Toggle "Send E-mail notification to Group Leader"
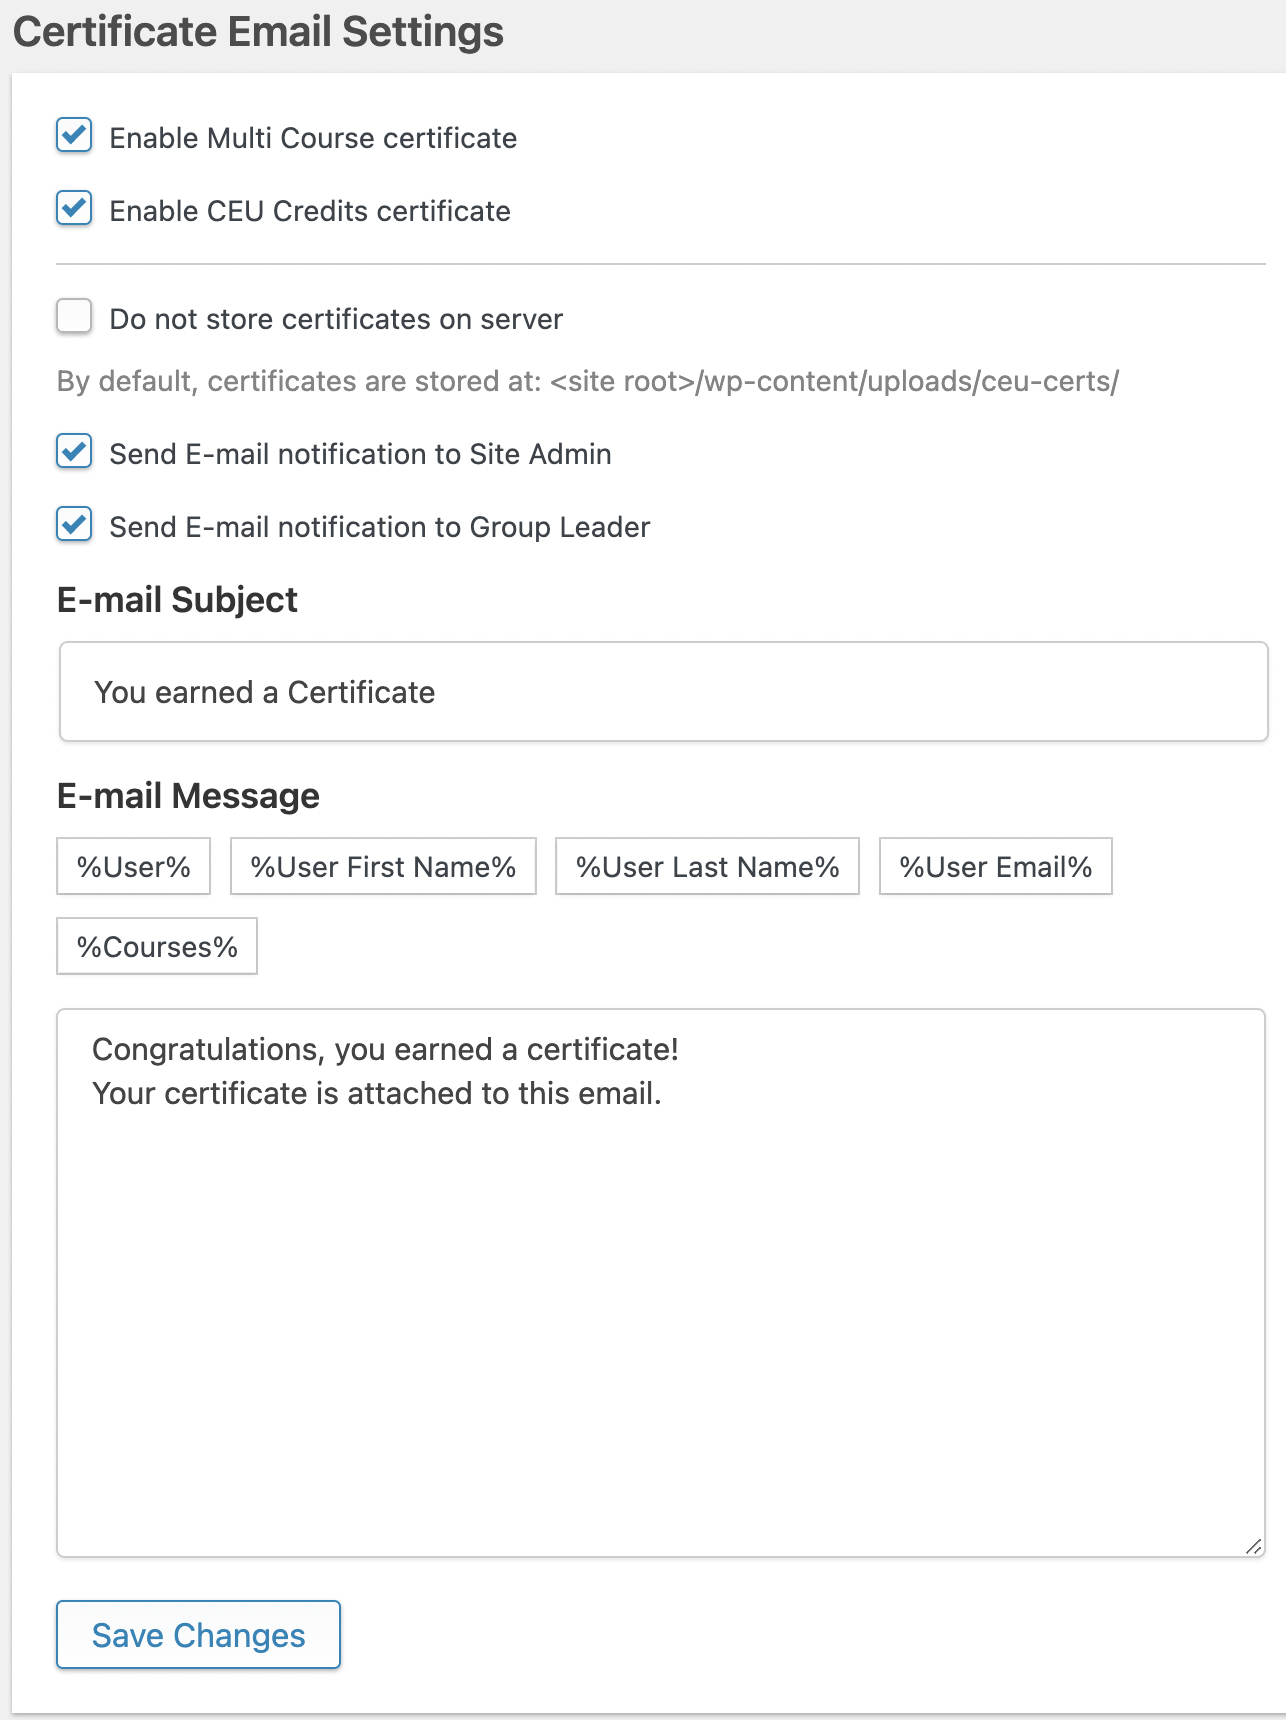1286x1720 pixels. point(73,526)
